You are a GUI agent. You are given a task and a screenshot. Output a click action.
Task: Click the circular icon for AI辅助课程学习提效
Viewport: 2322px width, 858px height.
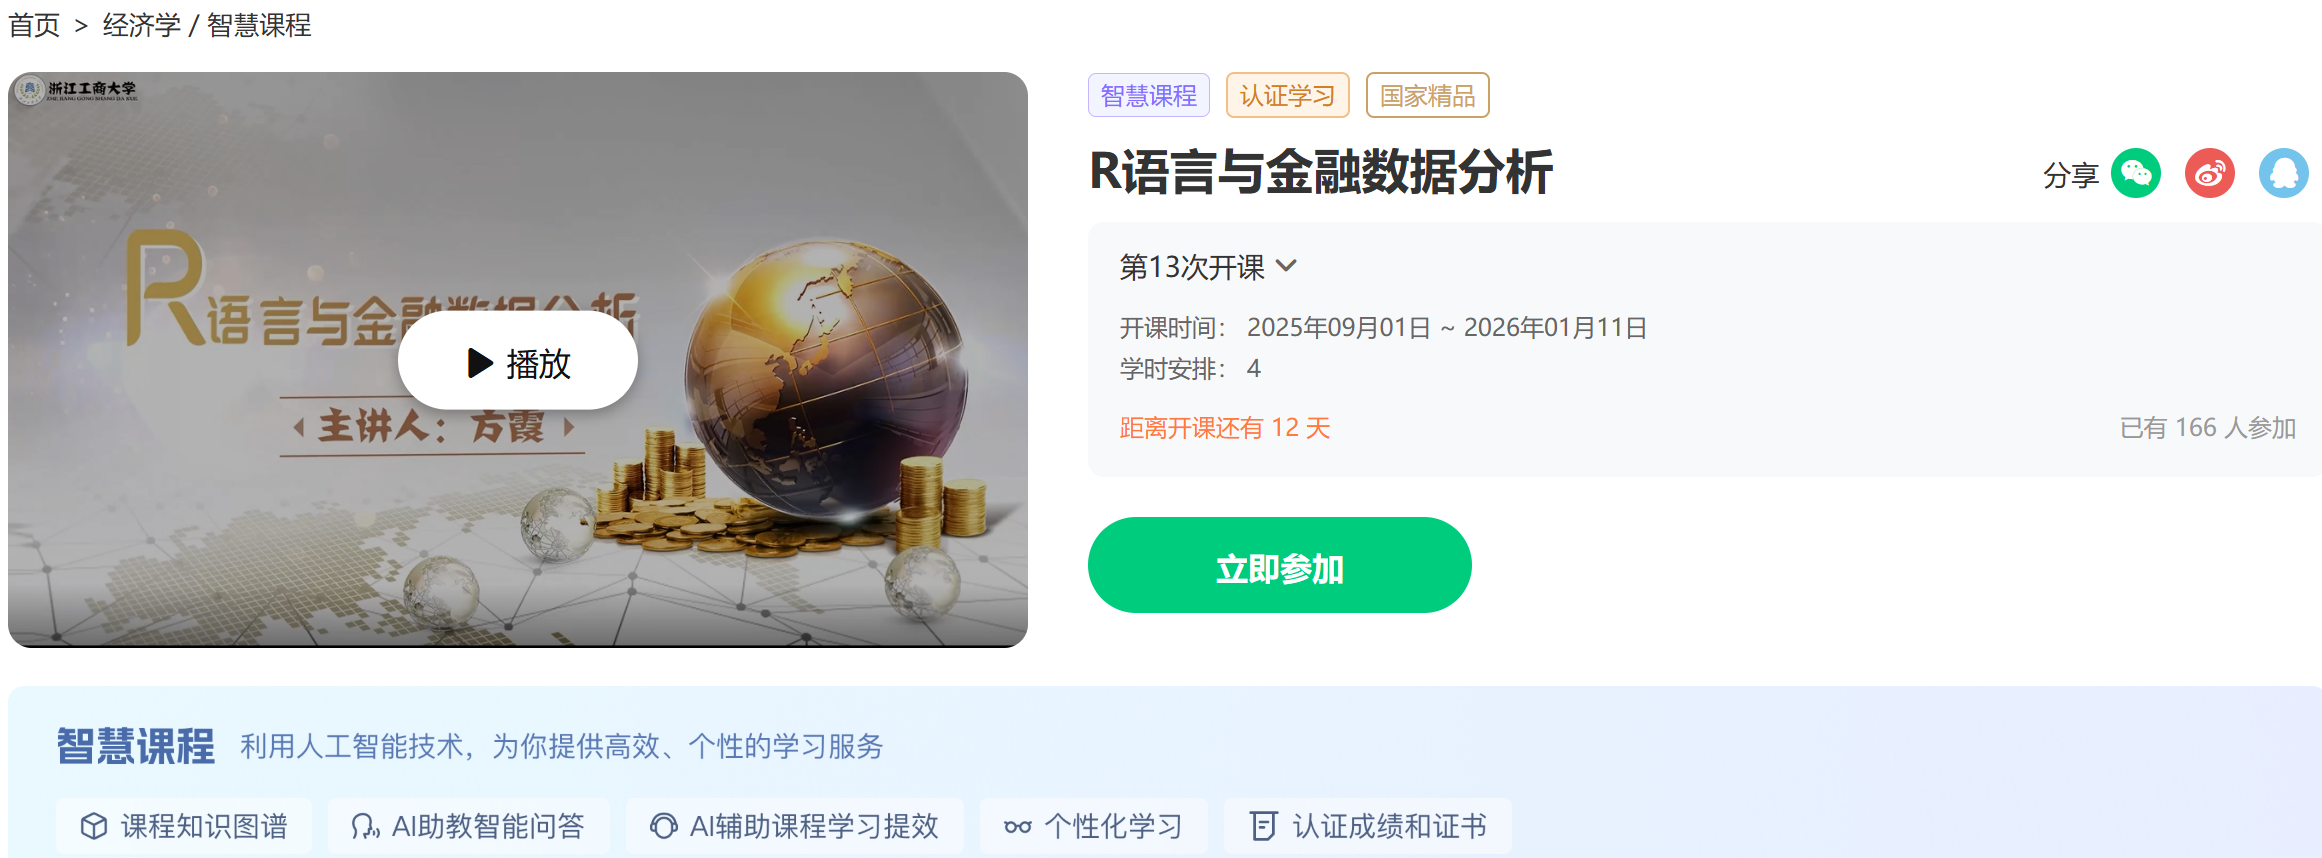click(x=663, y=826)
